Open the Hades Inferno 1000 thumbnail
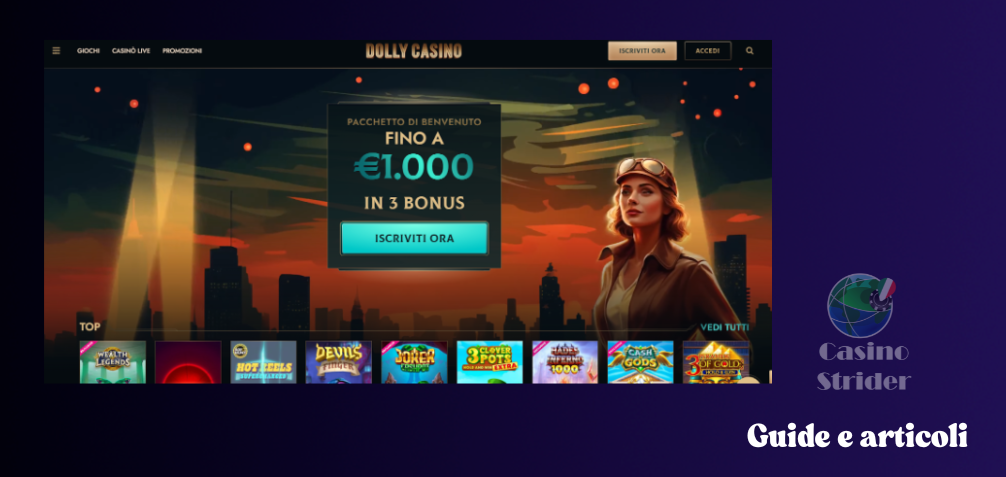This screenshot has width=1006, height=477. pos(565,362)
